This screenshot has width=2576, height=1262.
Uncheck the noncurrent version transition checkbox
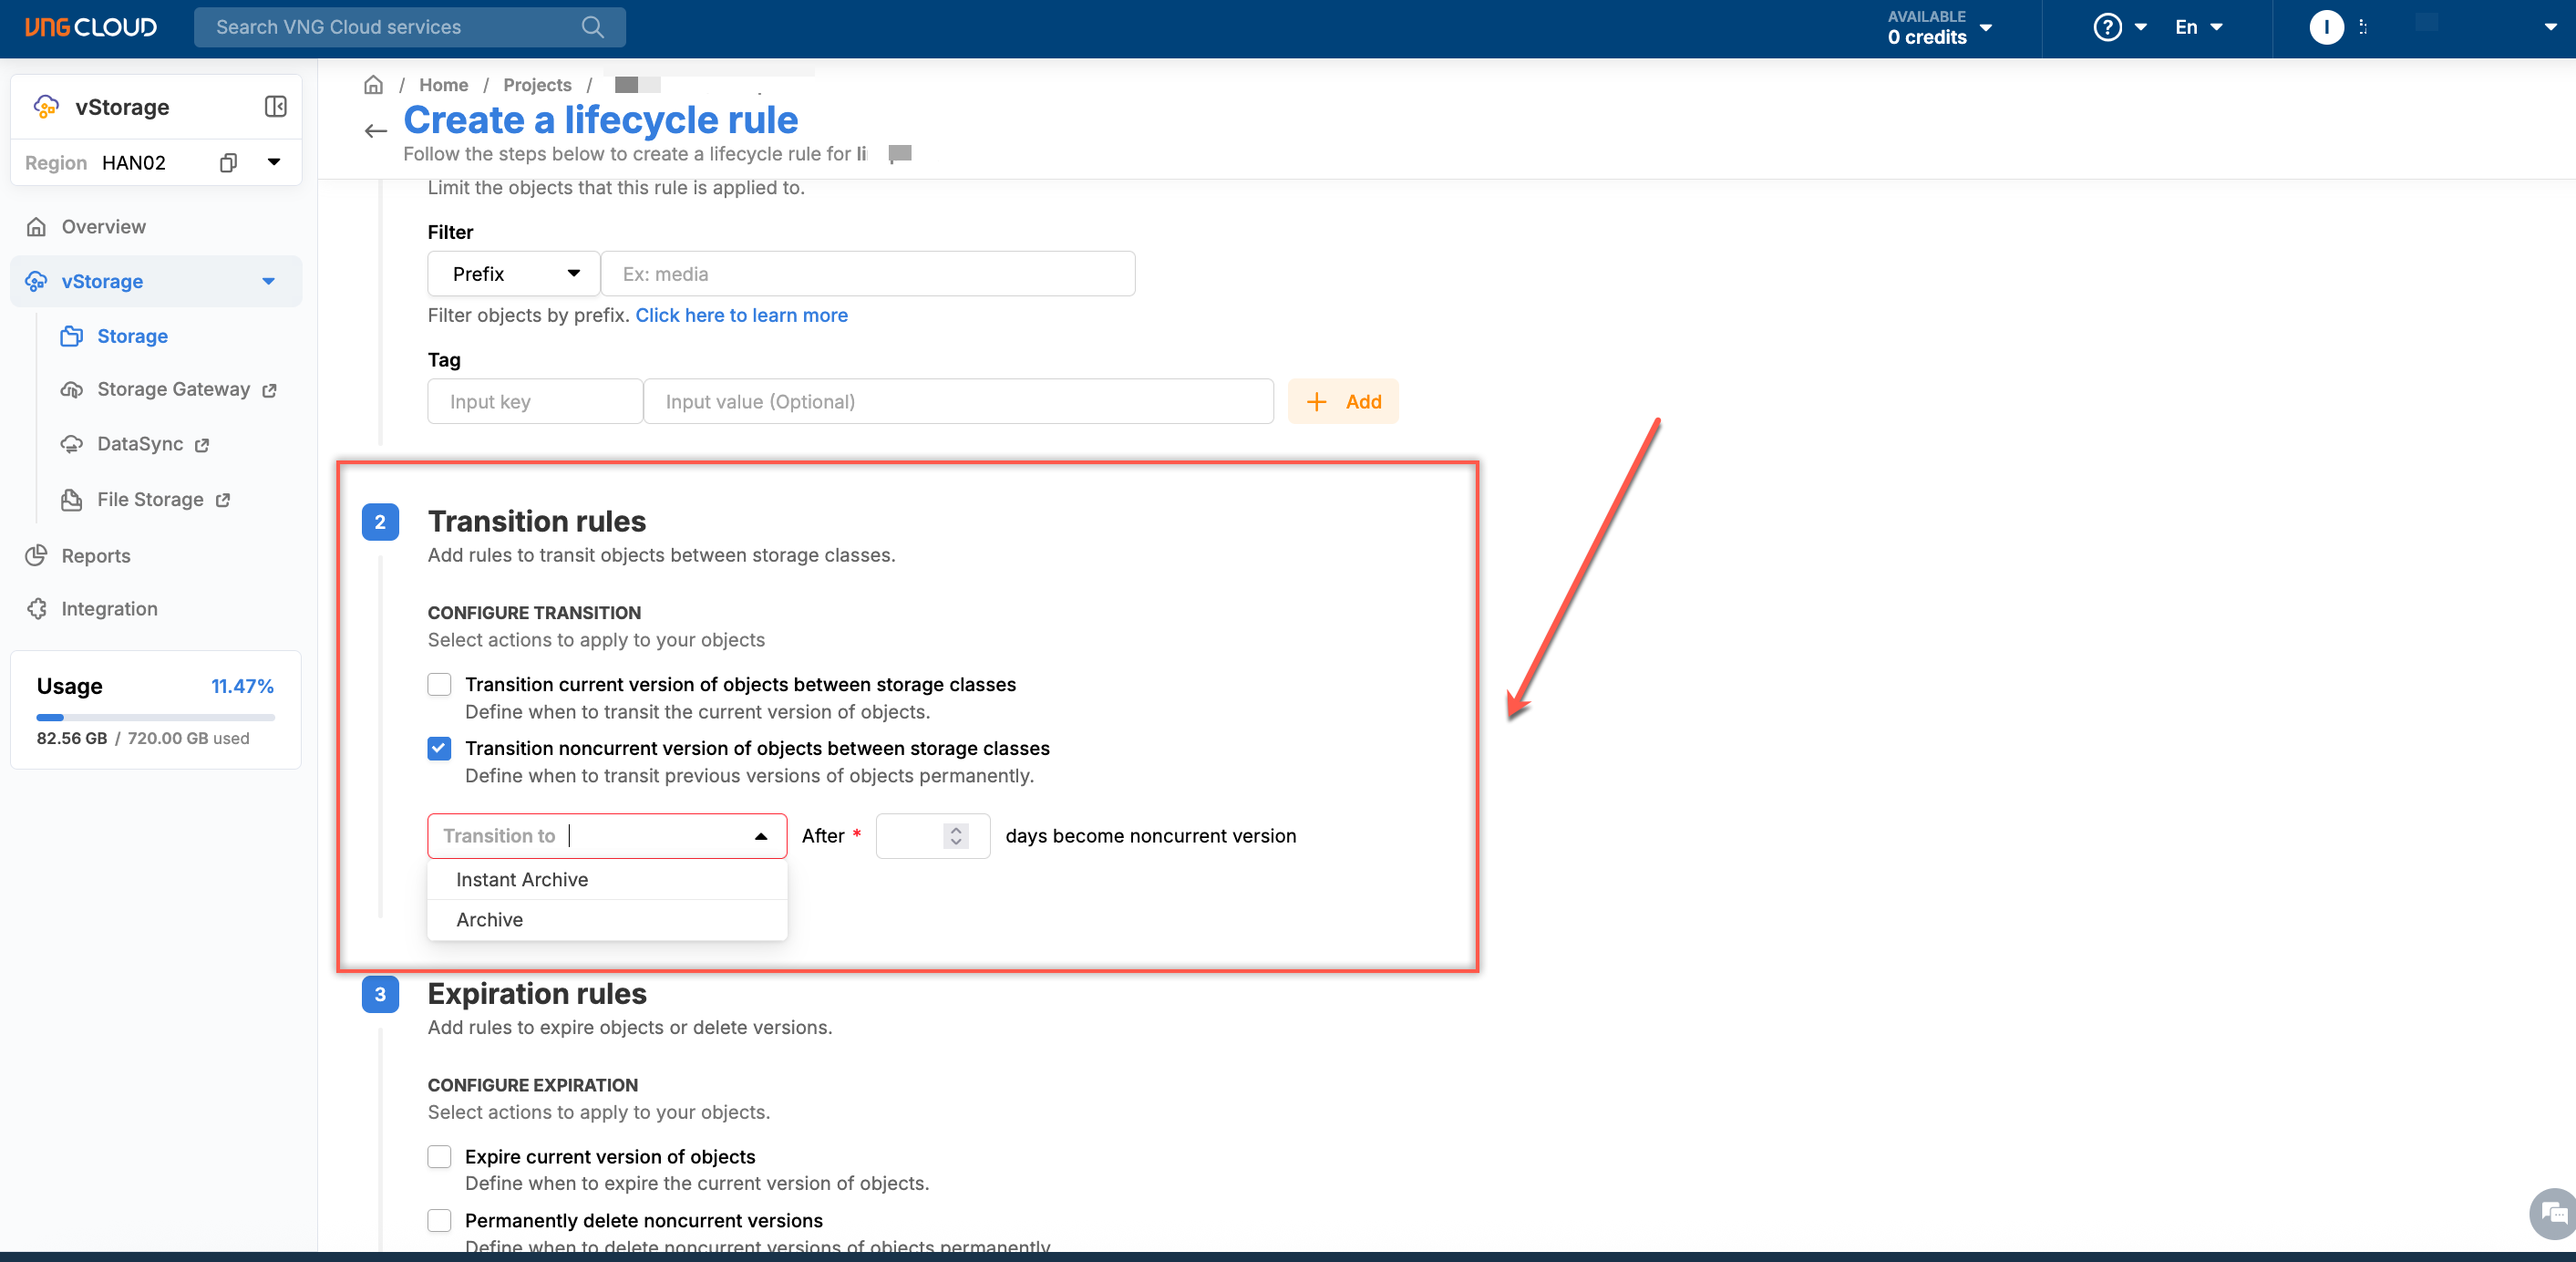click(439, 749)
